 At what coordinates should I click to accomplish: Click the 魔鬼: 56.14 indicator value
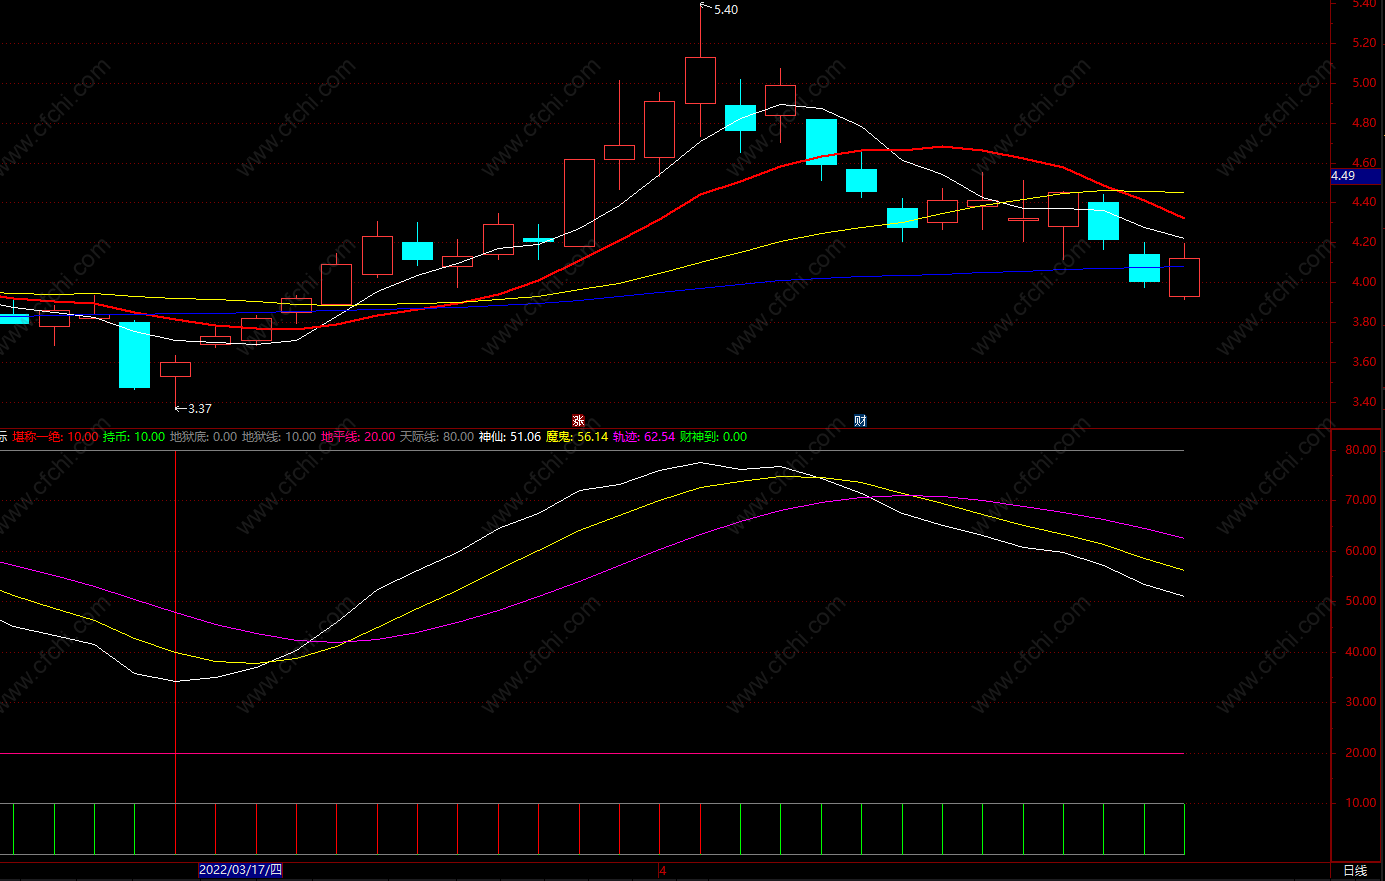(x=577, y=437)
